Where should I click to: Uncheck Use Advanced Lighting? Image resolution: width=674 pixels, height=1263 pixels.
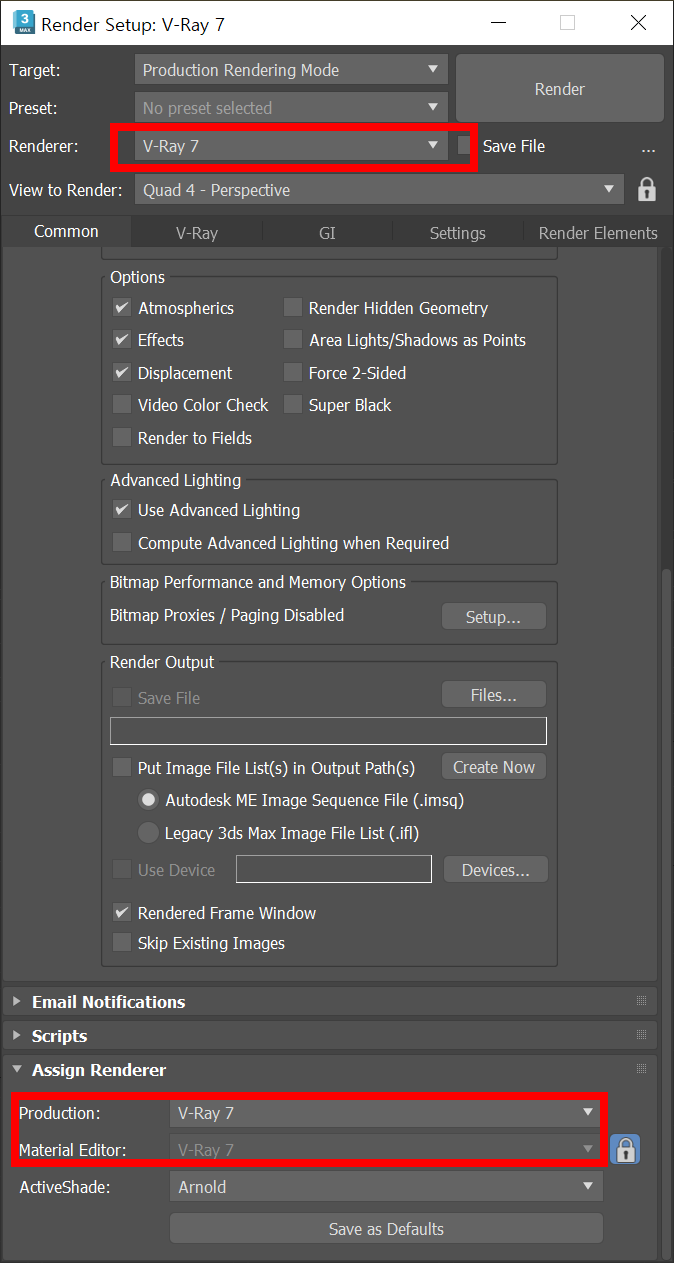[x=122, y=510]
